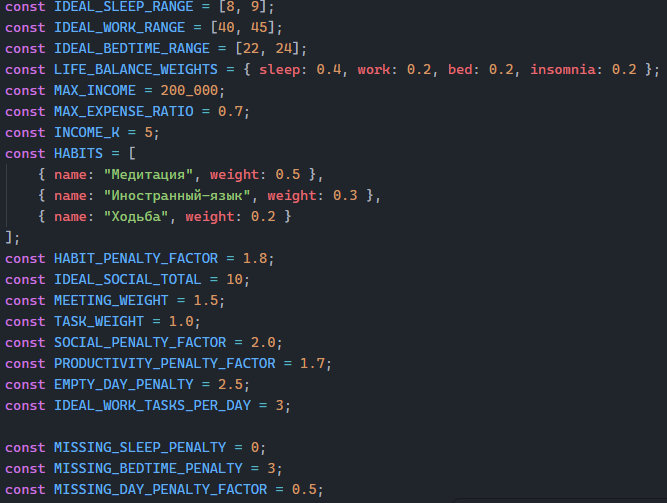Screen dimensions: 667x503
Task: Click the SOCIAL_PENALTY_FACTOR constant
Action: click(x=140, y=343)
